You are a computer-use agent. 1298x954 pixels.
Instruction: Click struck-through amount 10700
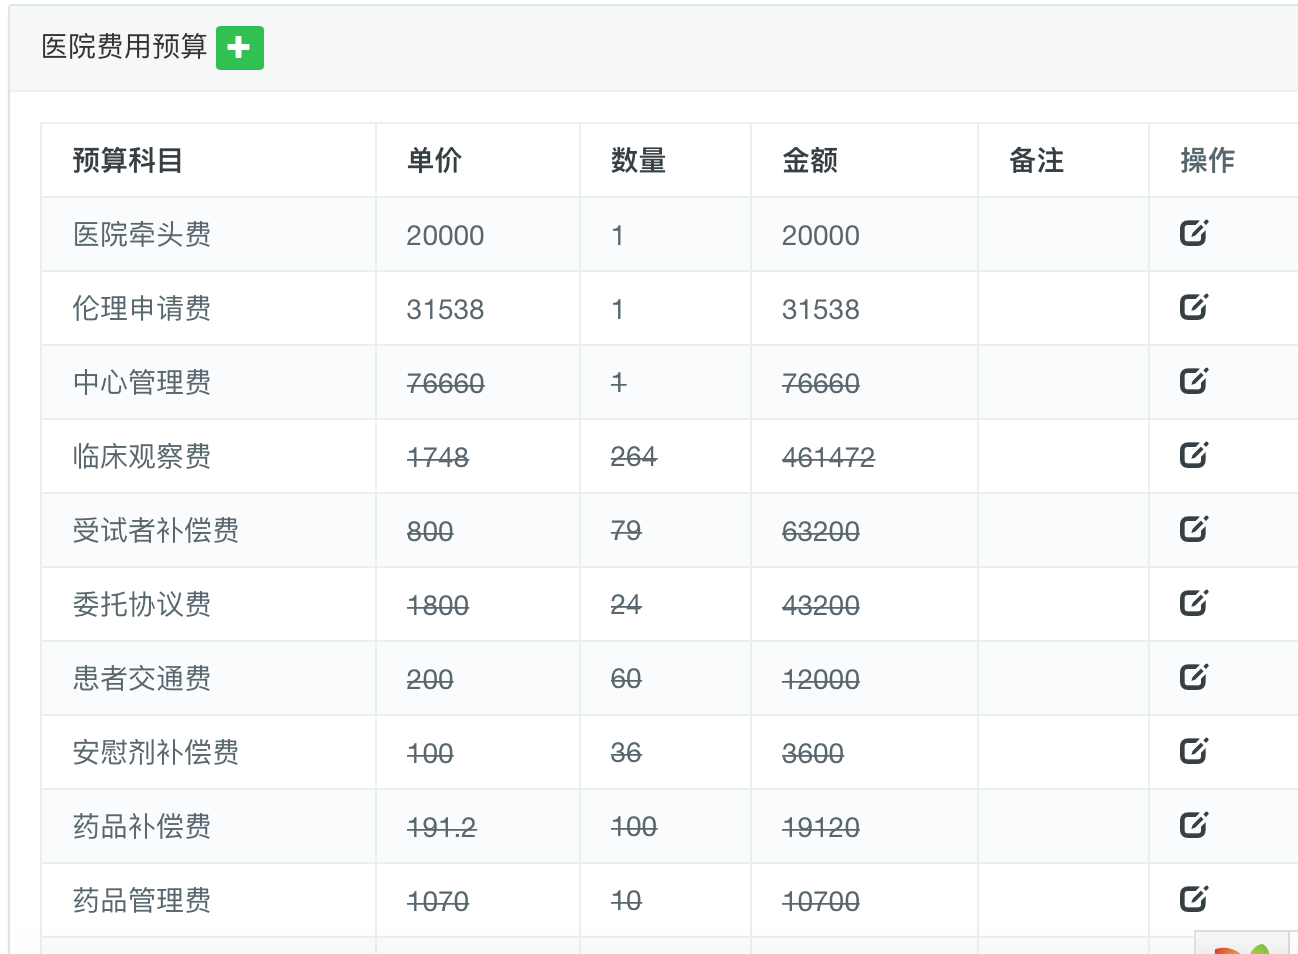821,902
